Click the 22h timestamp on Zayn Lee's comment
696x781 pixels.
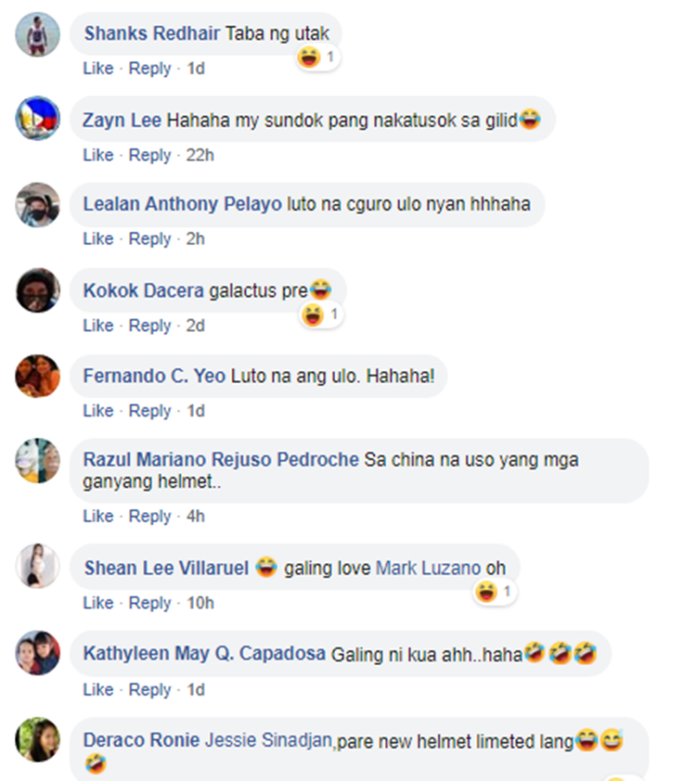[200, 155]
